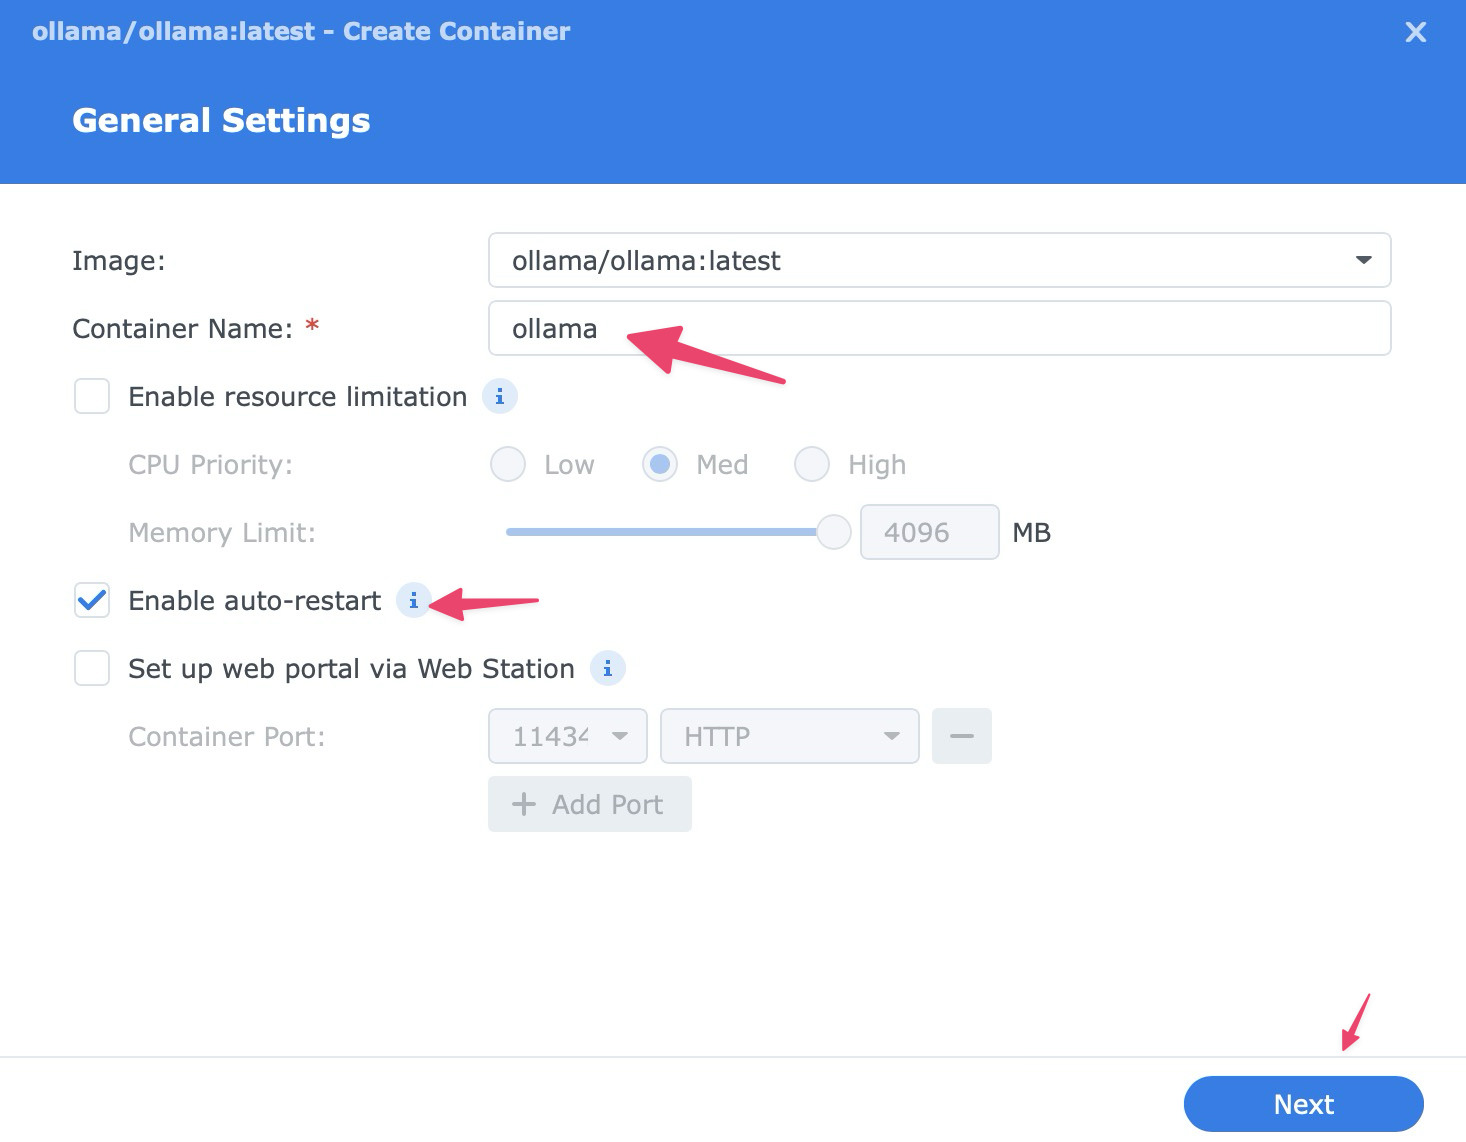This screenshot has height=1142, width=1466.
Task: Uncheck Enable auto-restart
Action: point(91,600)
